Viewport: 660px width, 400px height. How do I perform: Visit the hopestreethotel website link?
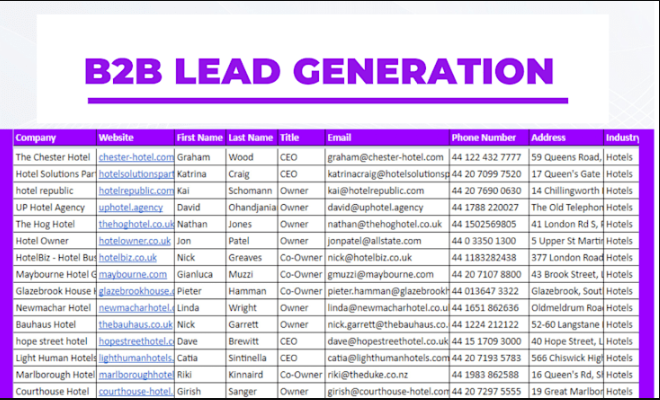[x=136, y=341]
